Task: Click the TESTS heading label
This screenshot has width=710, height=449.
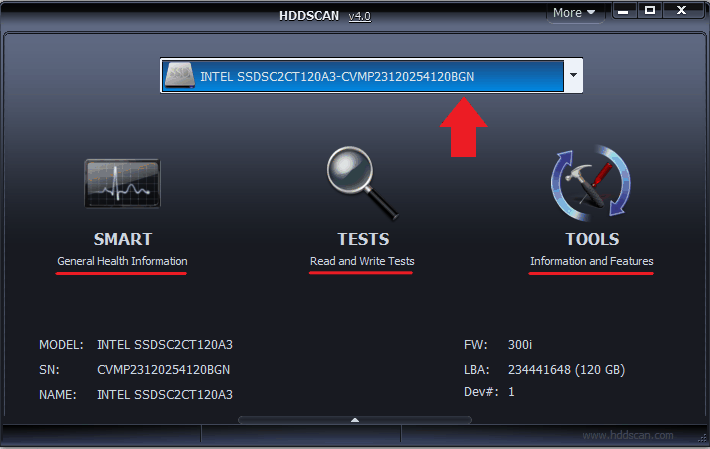Action: tap(363, 239)
